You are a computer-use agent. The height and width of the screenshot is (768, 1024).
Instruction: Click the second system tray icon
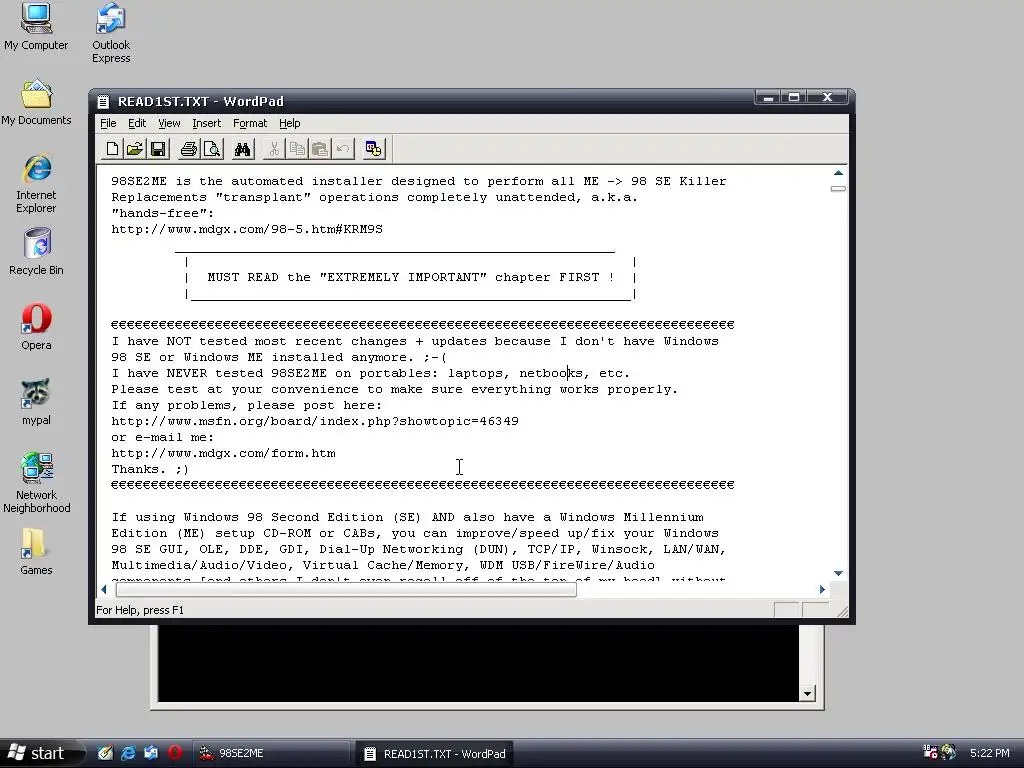948,752
